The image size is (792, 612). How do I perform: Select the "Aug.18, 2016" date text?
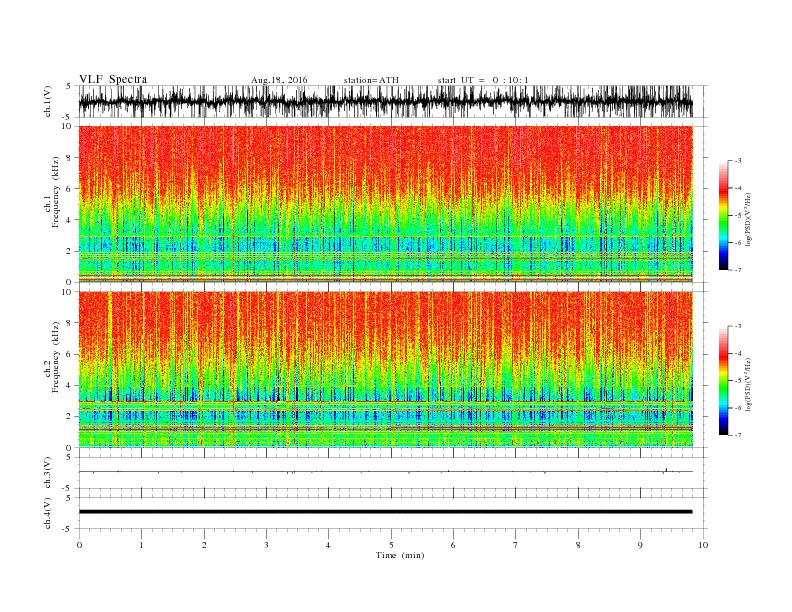(x=279, y=80)
